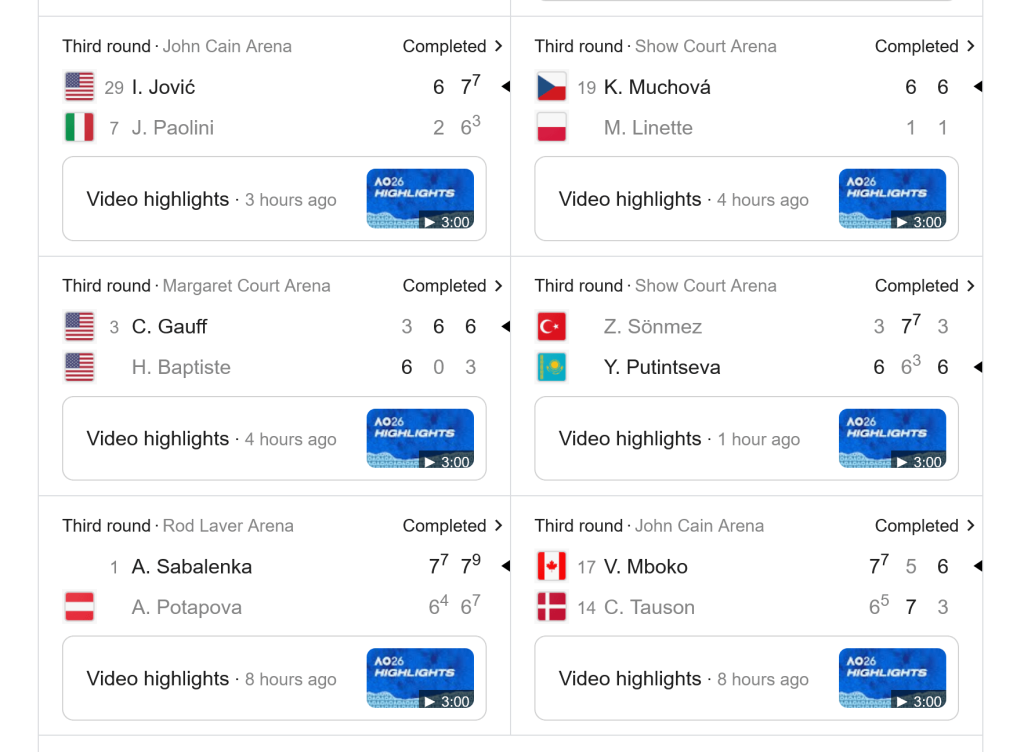1024x752 pixels.
Task: Click the Danish flag beside C. Tauson
Action: pyautogui.click(x=552, y=606)
